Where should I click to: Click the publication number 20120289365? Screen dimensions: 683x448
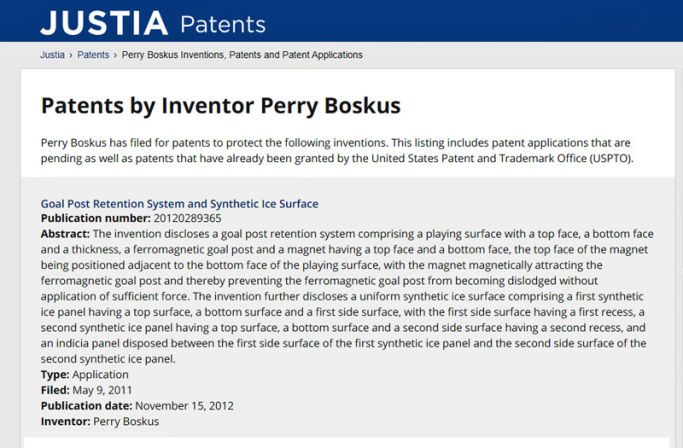coord(187,218)
